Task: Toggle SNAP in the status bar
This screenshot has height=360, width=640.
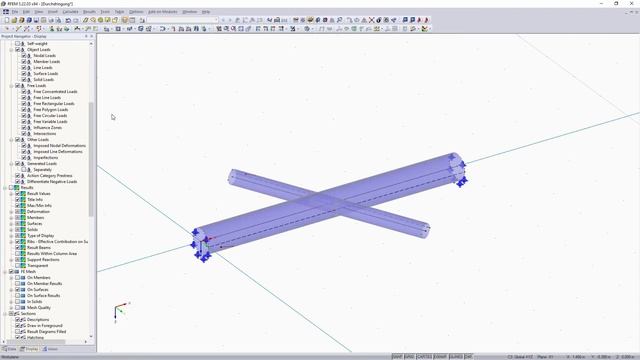Action: (397, 357)
